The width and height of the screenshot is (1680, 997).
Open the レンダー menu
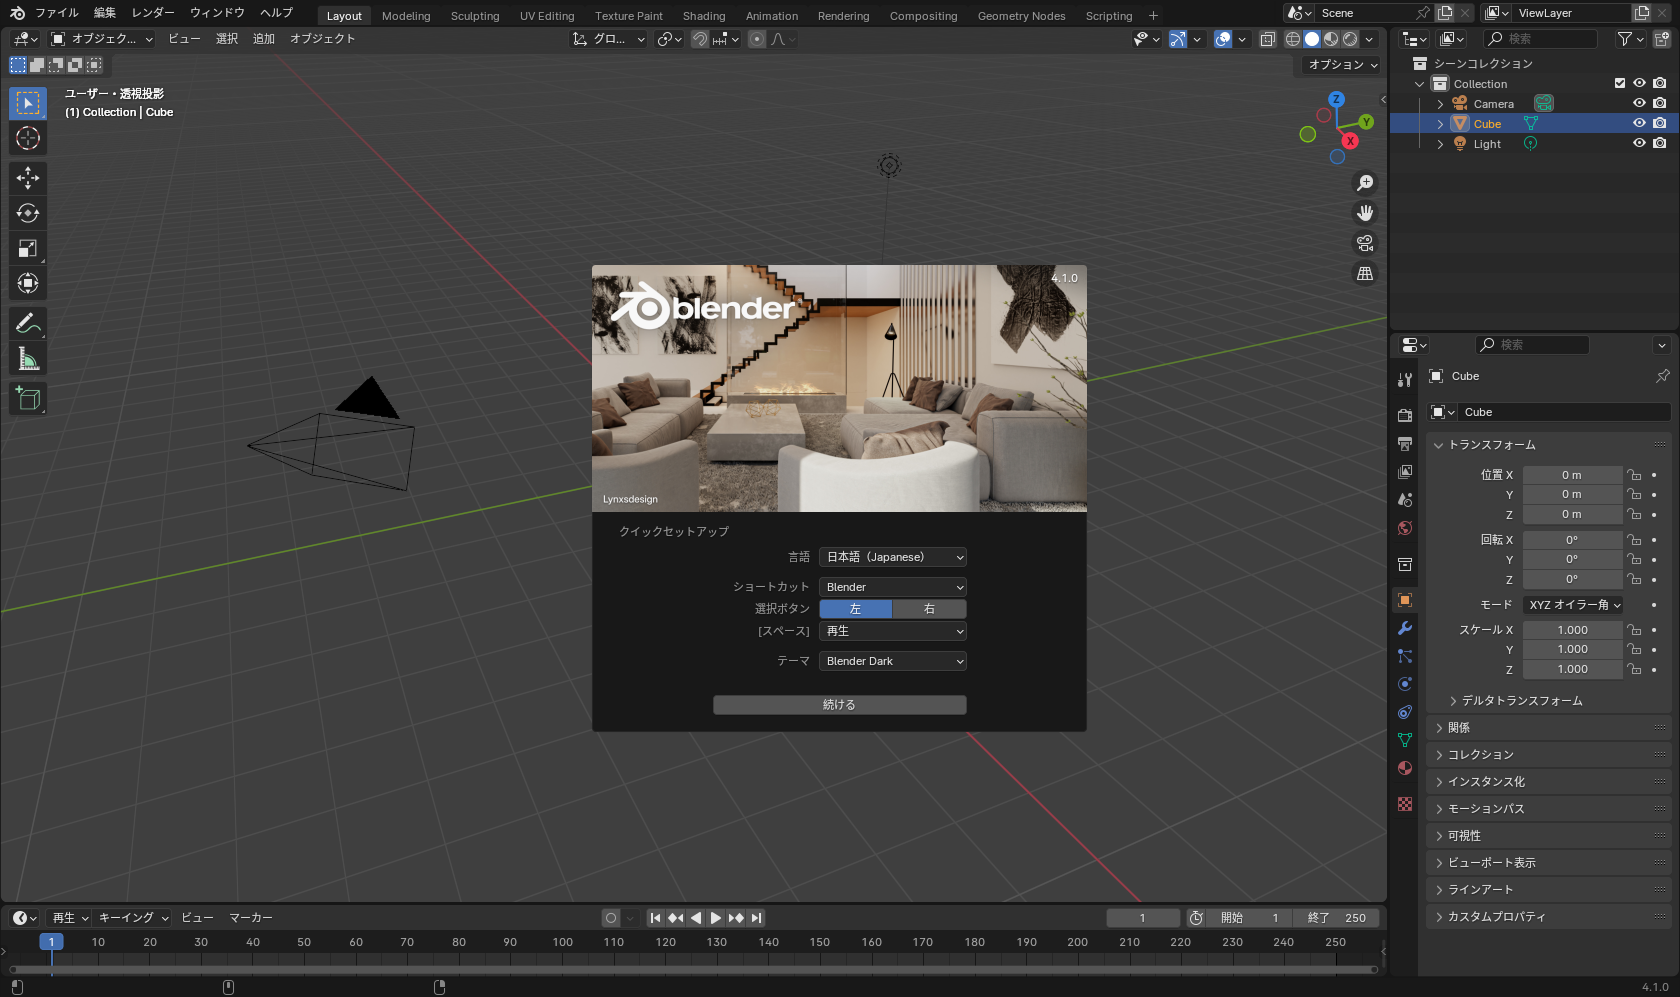(x=153, y=13)
